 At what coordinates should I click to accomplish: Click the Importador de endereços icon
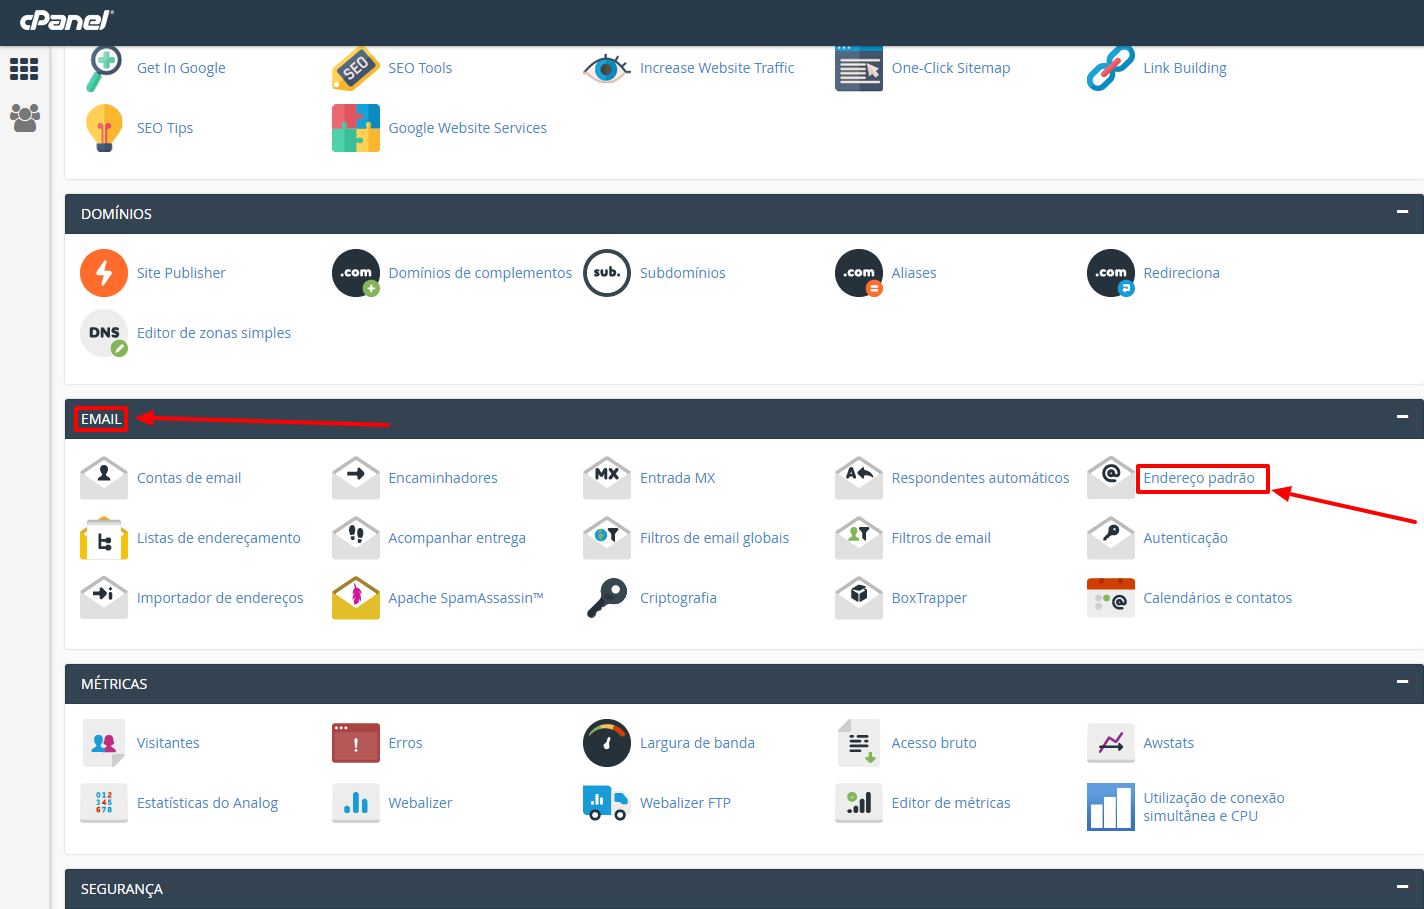click(104, 598)
